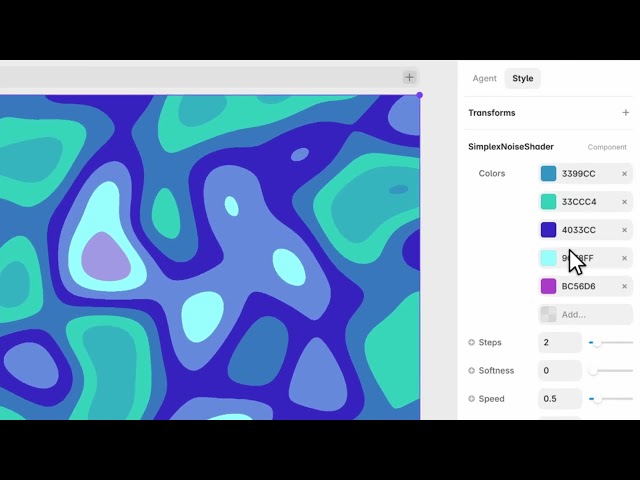
Task: Open the light cyan color swatch
Action: (548, 258)
